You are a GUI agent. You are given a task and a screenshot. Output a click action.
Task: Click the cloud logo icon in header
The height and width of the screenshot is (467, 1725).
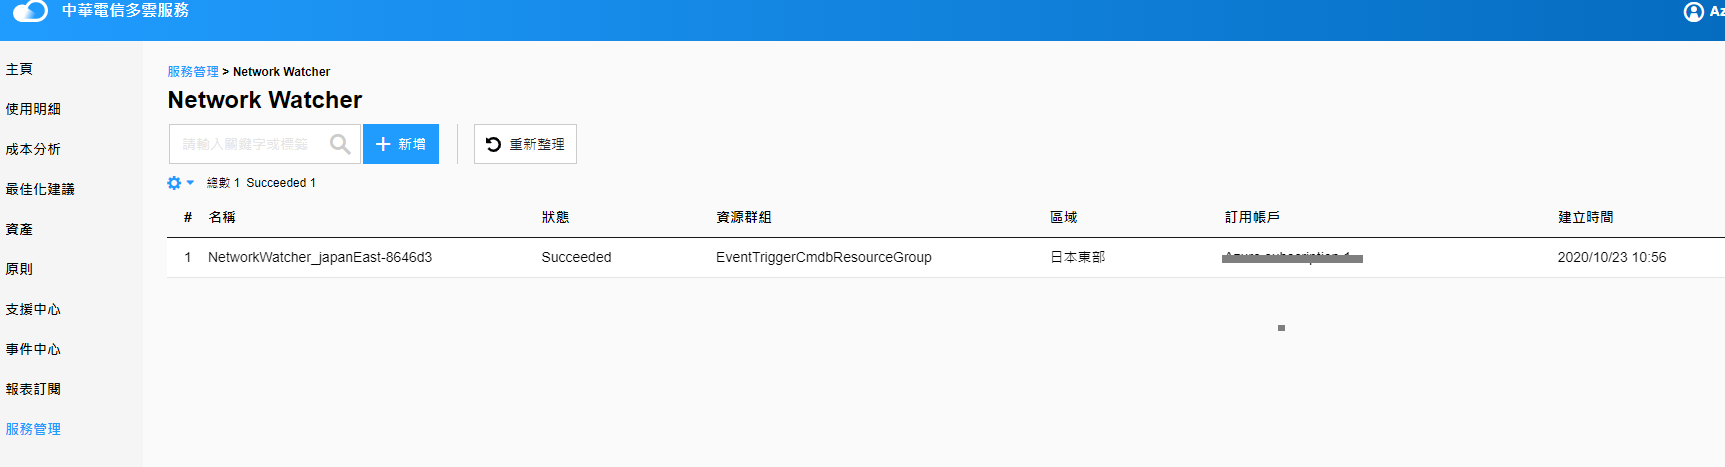(30, 11)
